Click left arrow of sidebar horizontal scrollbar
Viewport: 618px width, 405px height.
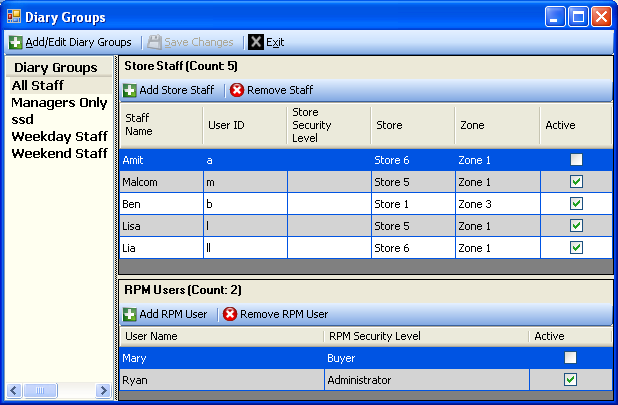click(x=13, y=390)
